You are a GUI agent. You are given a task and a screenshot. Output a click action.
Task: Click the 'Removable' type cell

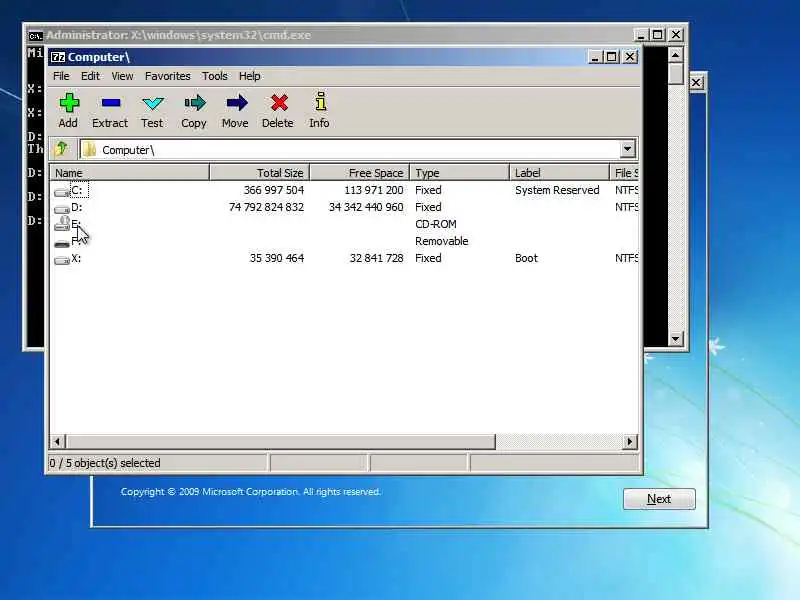(442, 241)
